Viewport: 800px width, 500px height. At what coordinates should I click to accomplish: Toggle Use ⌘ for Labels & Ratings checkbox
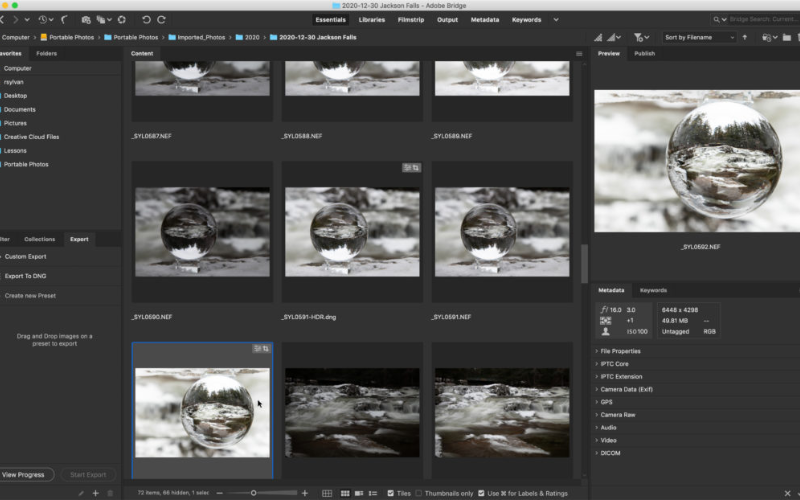pyautogui.click(x=482, y=493)
